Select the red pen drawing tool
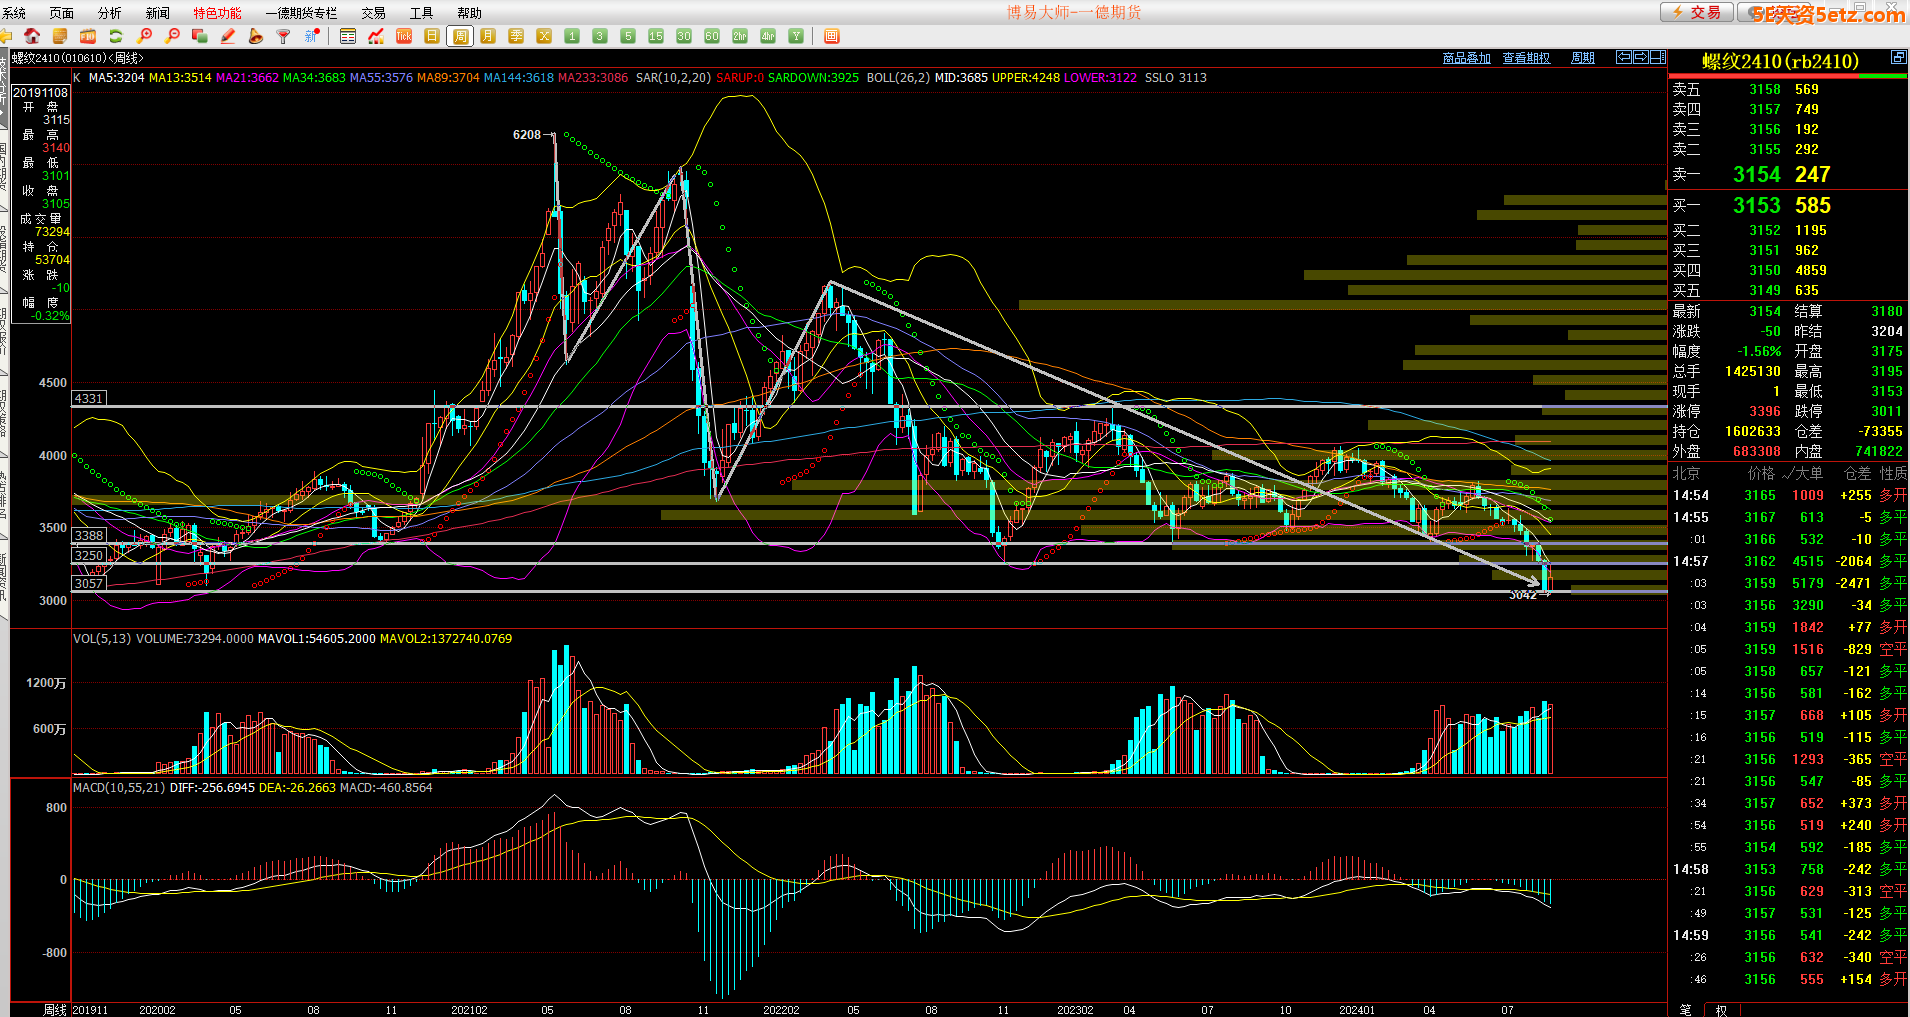Viewport: 1910px width, 1017px height. (x=228, y=36)
